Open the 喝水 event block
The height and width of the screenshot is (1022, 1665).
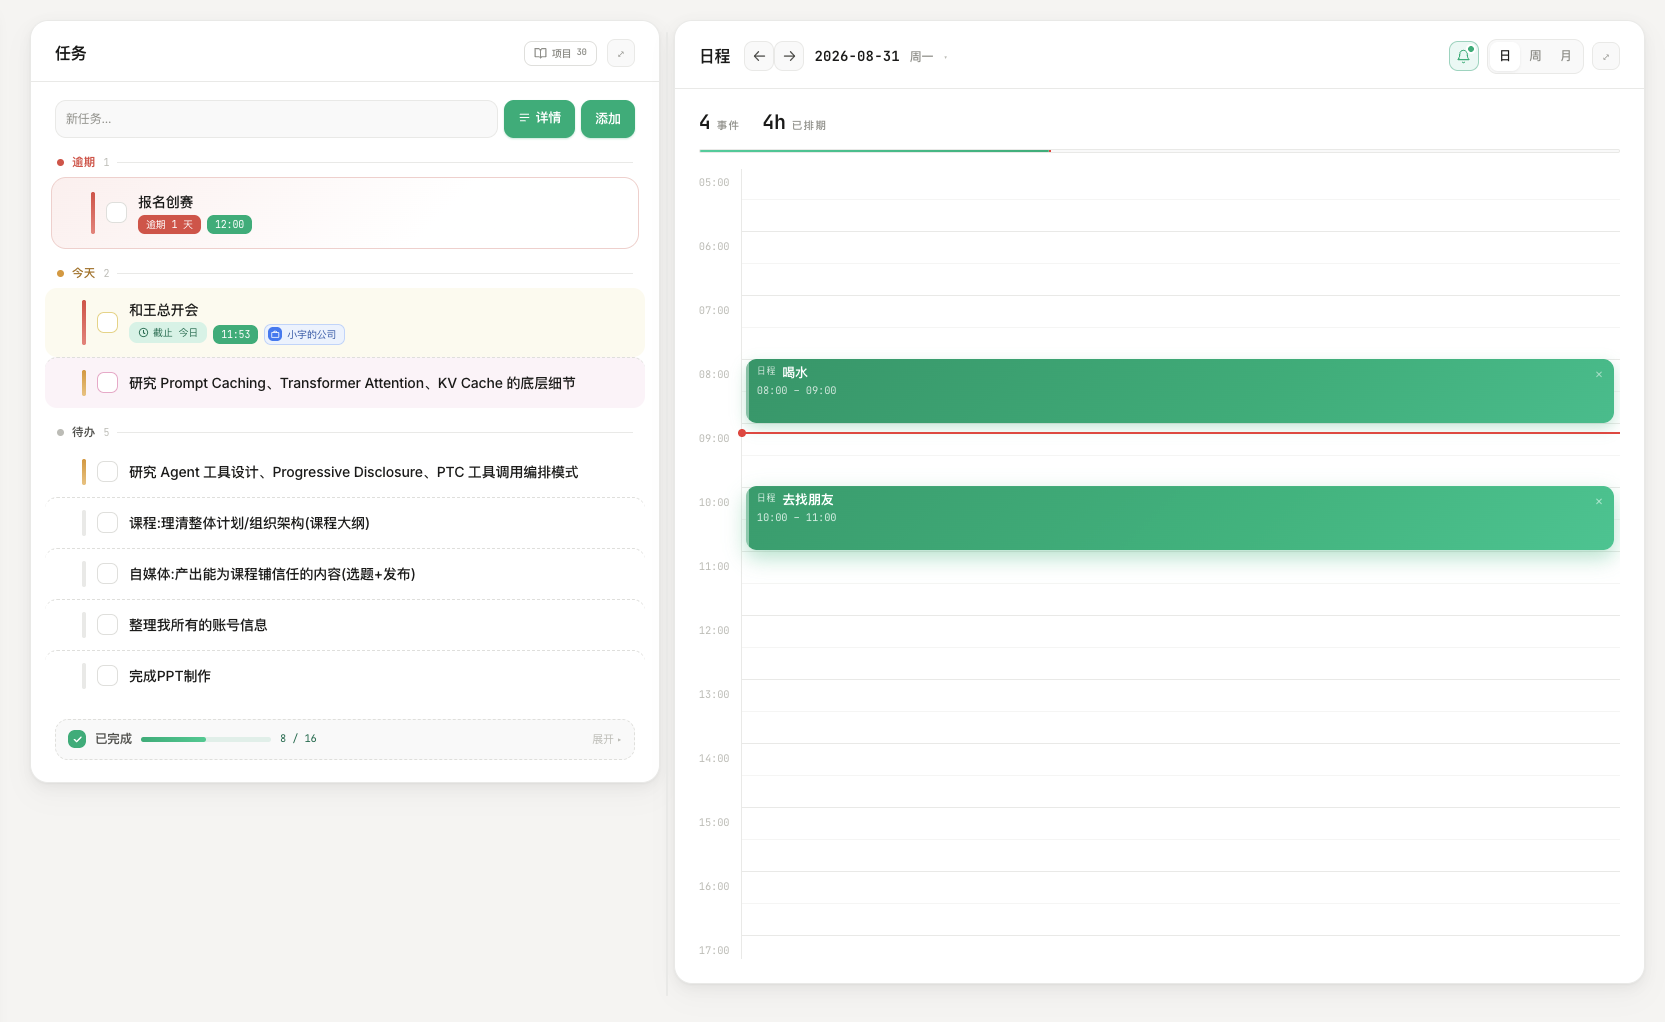click(x=1180, y=391)
